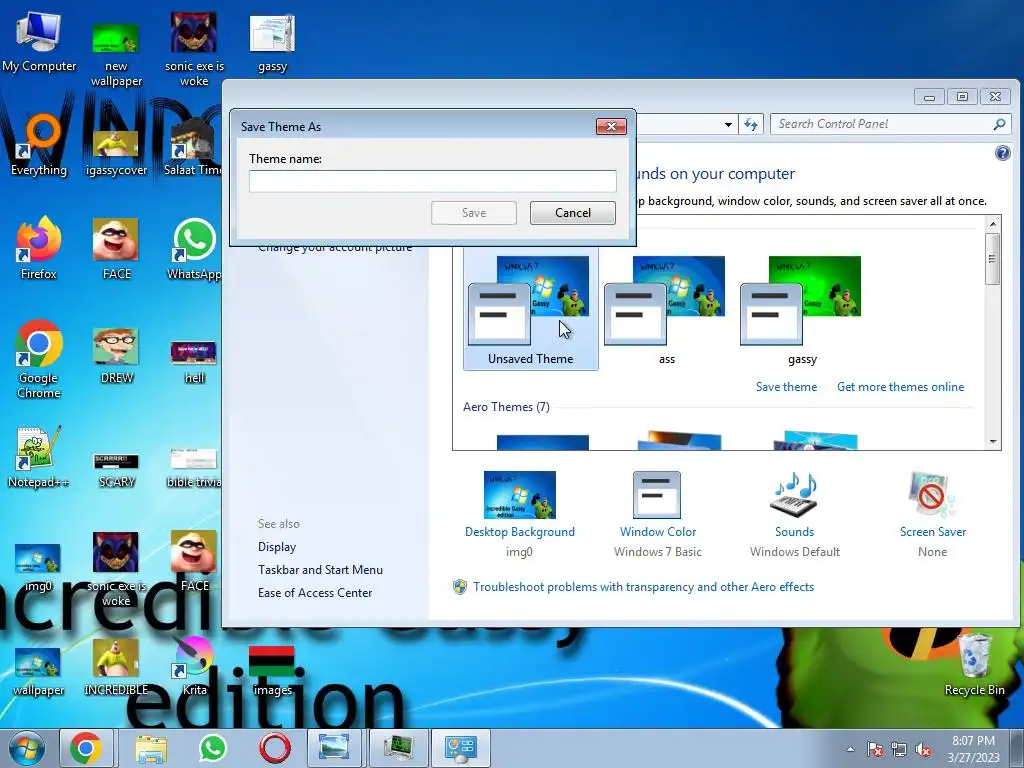The image size is (1024, 768).
Task: Launch WhatsApp desktop shortcut
Action: pos(194,249)
